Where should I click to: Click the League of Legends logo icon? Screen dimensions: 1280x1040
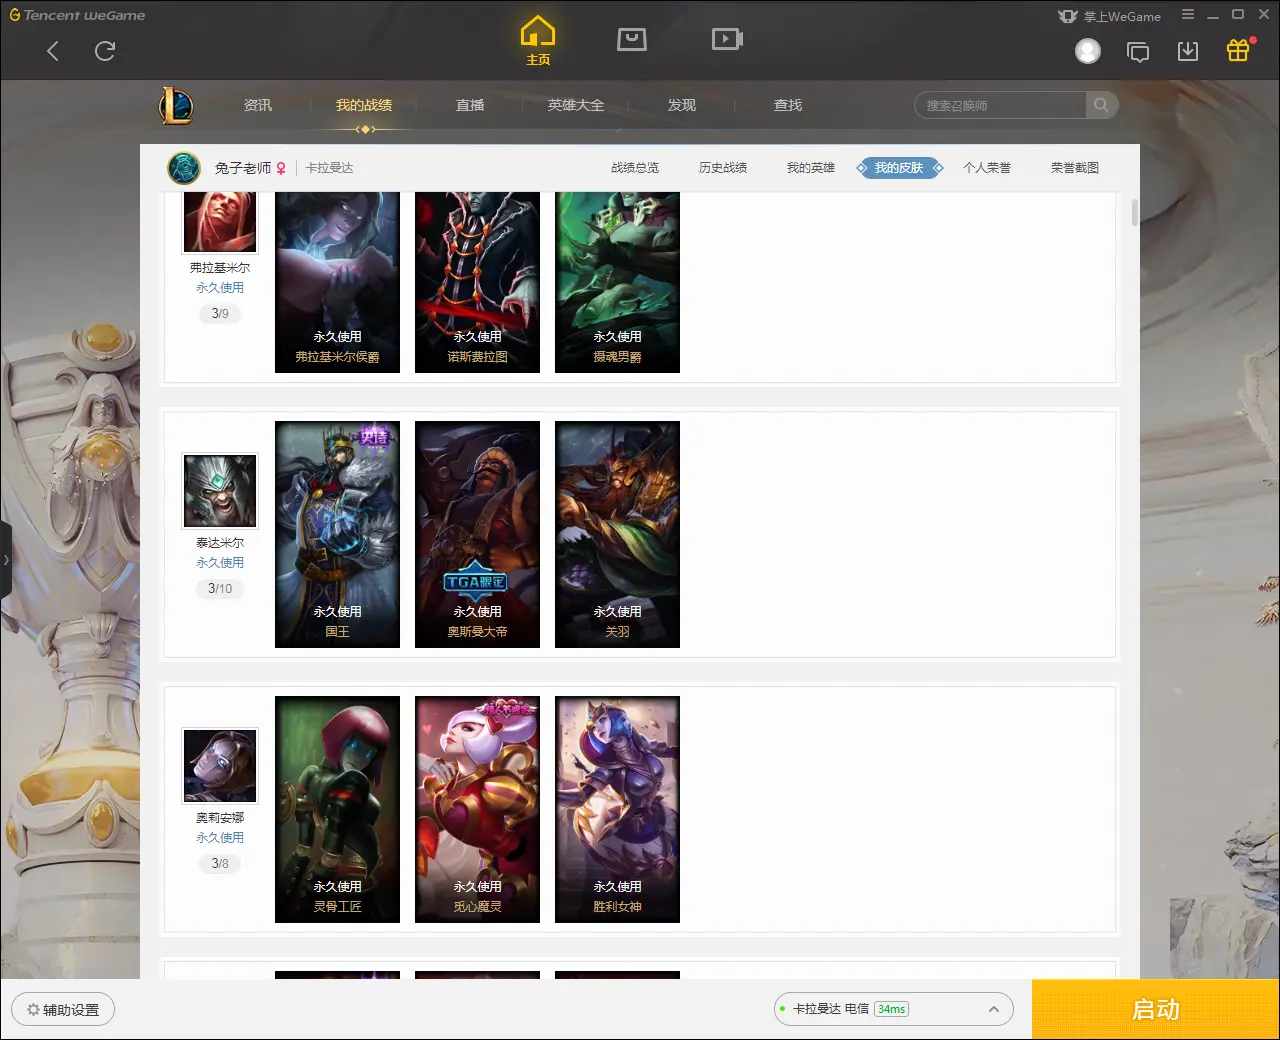click(x=176, y=105)
